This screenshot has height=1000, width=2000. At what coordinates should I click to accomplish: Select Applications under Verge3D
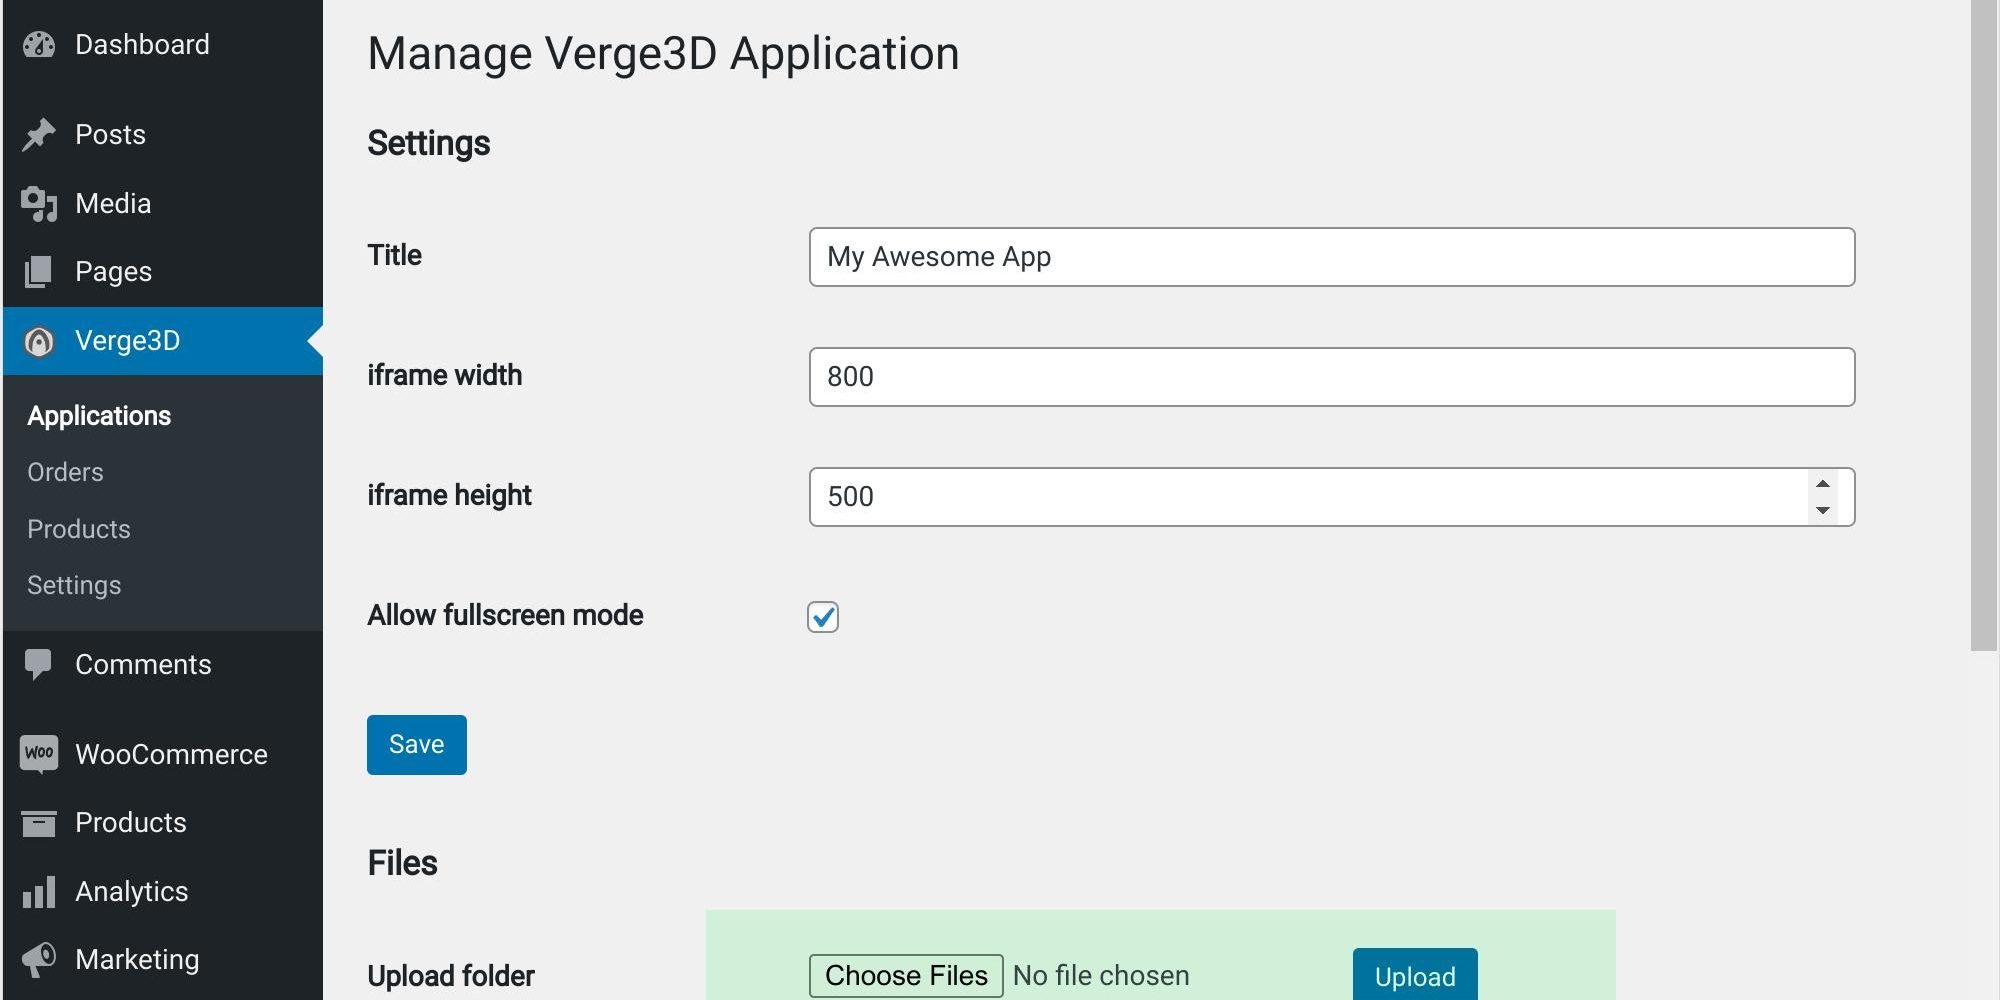(x=99, y=415)
